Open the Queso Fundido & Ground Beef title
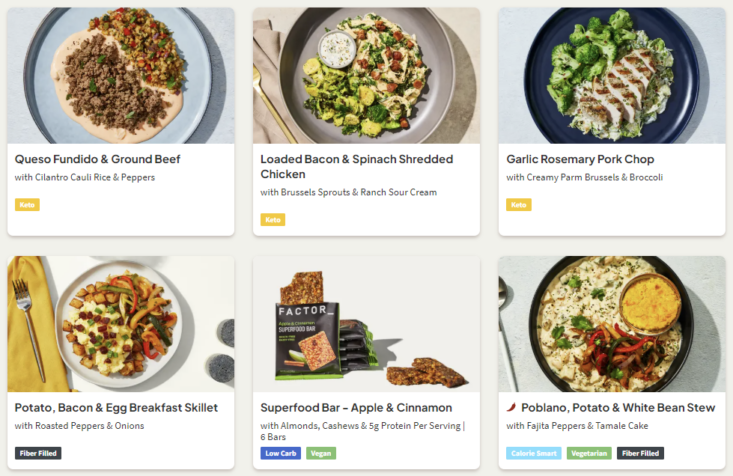The height and width of the screenshot is (476, 733). click(97, 159)
